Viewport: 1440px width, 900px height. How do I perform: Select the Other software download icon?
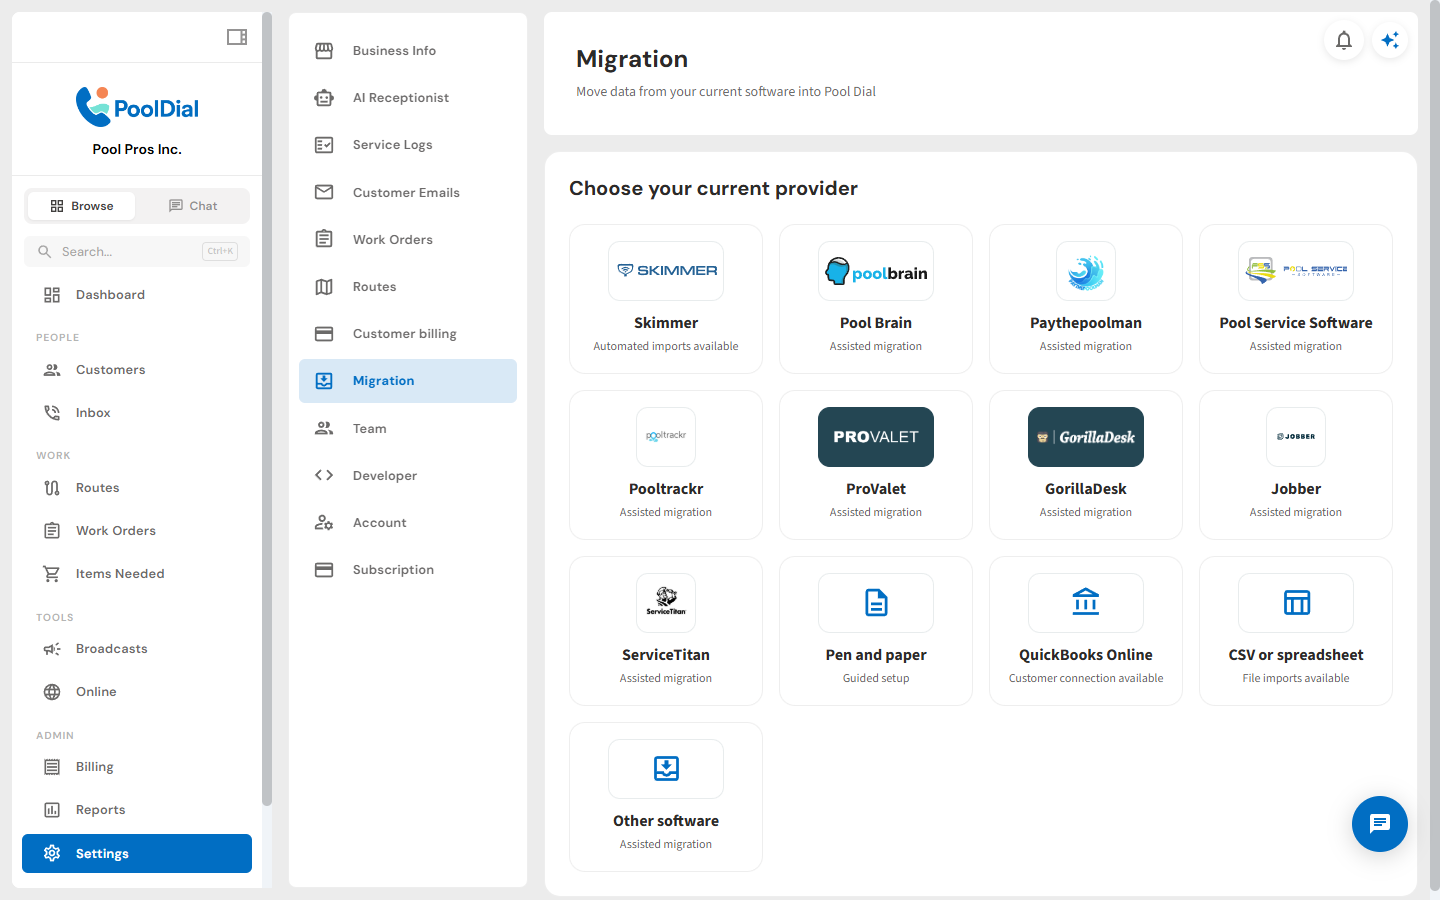pyautogui.click(x=666, y=769)
